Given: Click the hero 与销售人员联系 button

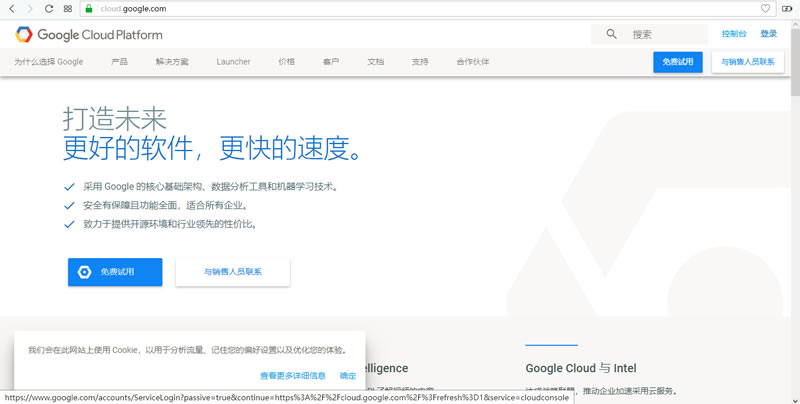Looking at the screenshot, I should click(233, 272).
